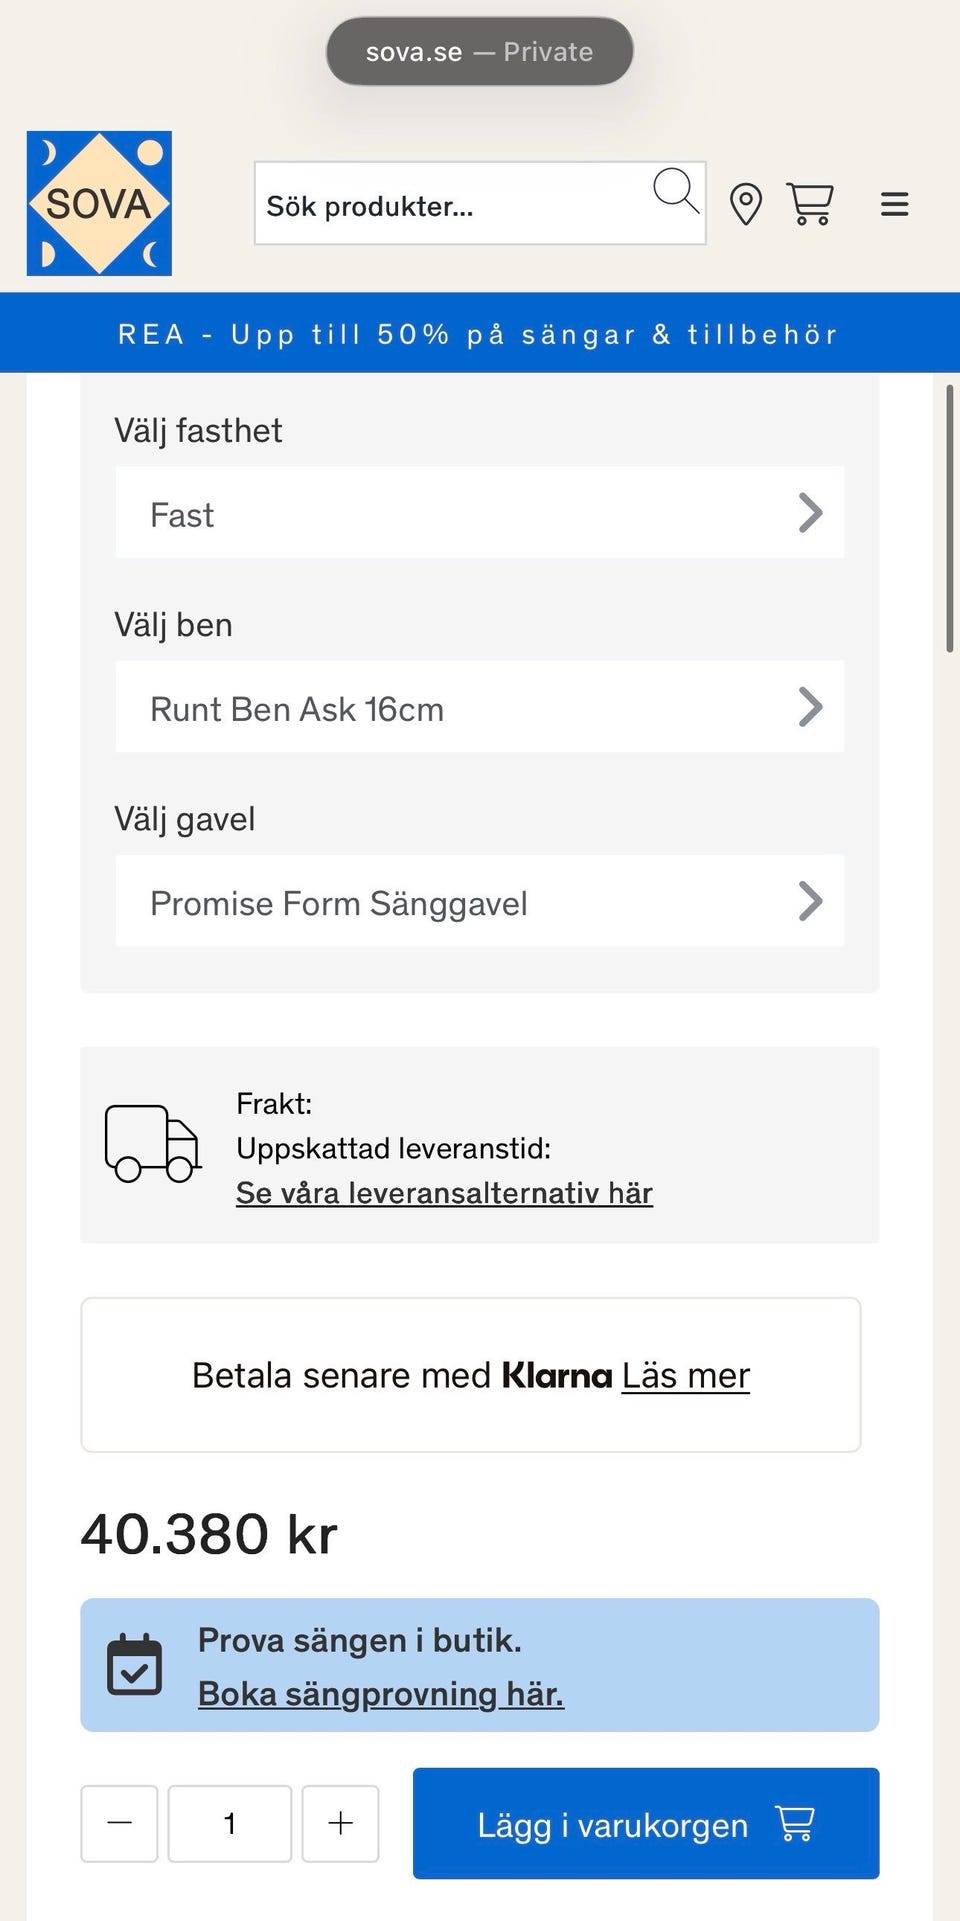The height and width of the screenshot is (1921, 960).
Task: Click the page scrollbar
Action: coord(949,519)
